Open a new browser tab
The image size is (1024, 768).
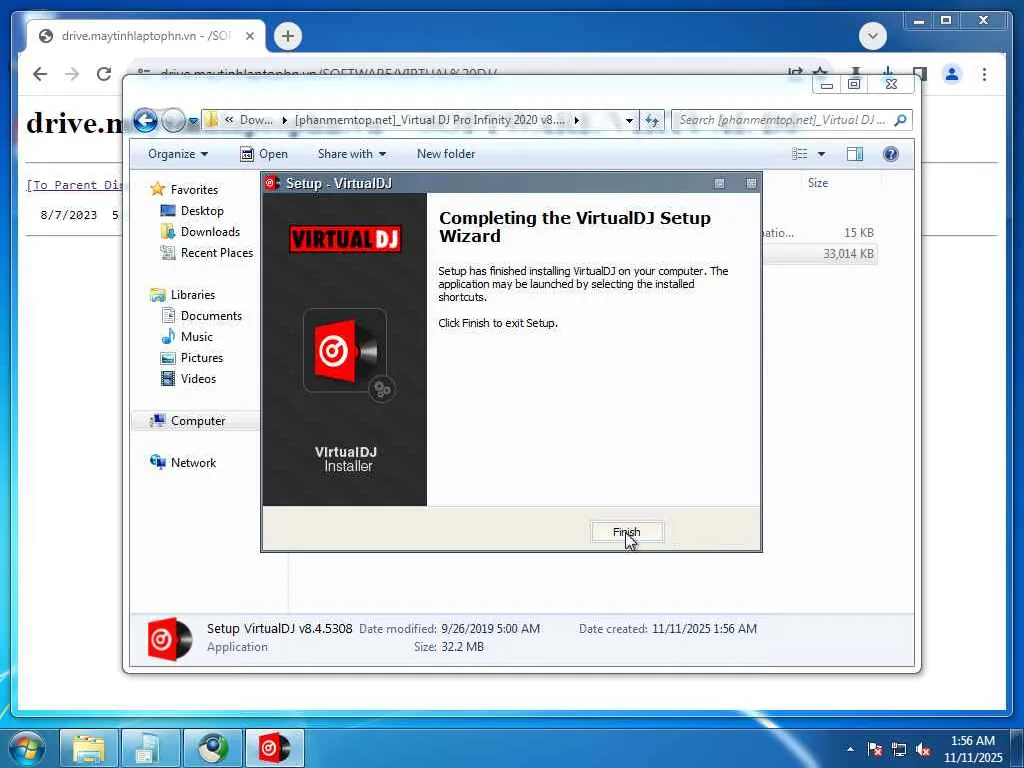288,36
